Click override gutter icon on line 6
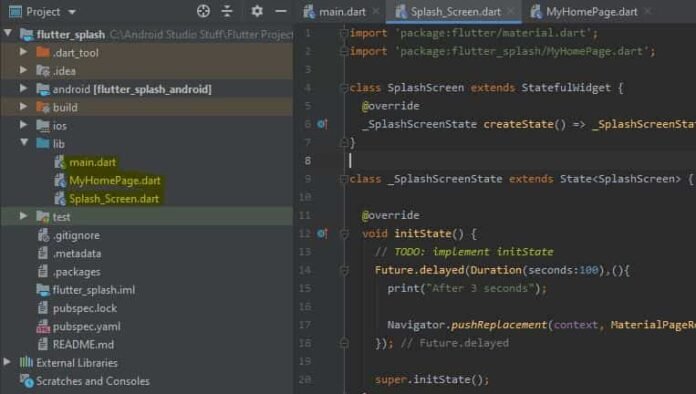The image size is (696, 394). click(322, 124)
